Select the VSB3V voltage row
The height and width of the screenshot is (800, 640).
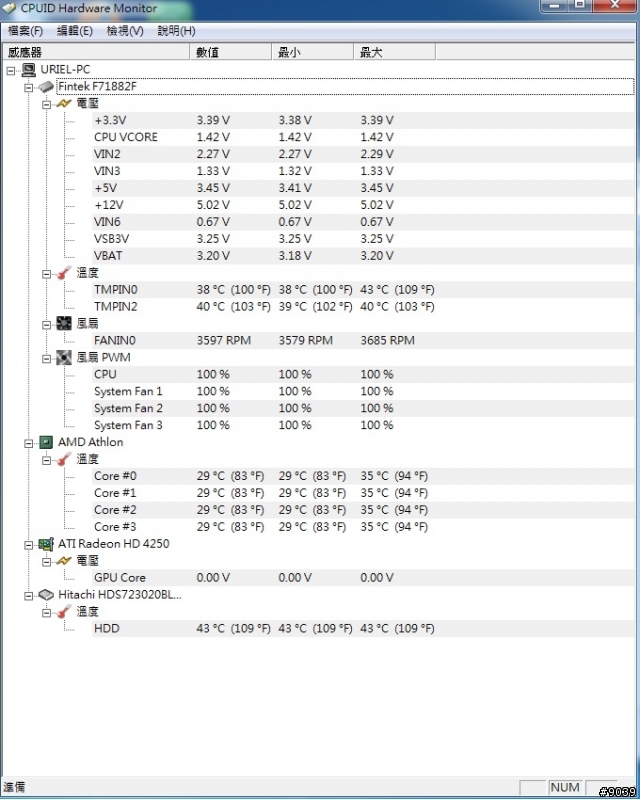pyautogui.click(x=363, y=239)
